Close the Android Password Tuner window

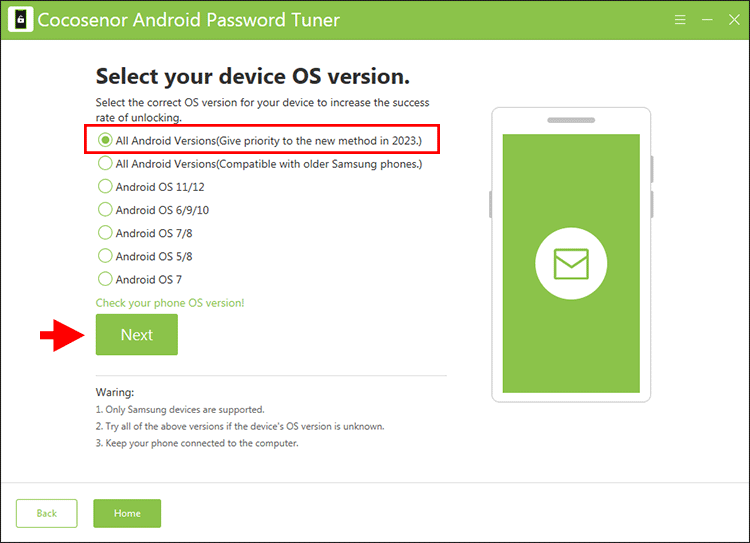[734, 20]
